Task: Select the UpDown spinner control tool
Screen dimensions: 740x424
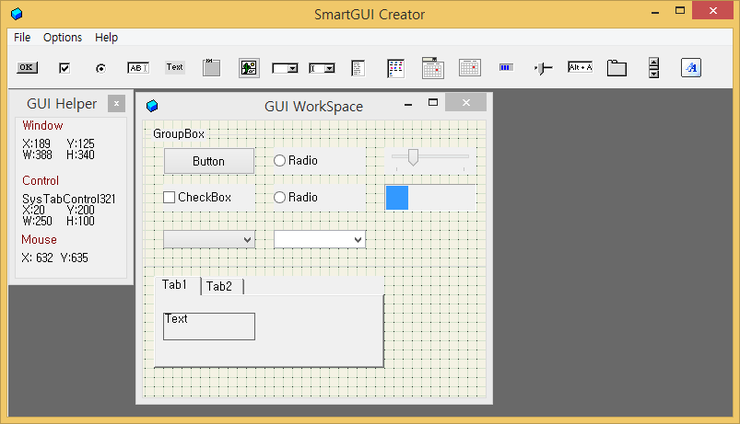Action: coord(654,68)
